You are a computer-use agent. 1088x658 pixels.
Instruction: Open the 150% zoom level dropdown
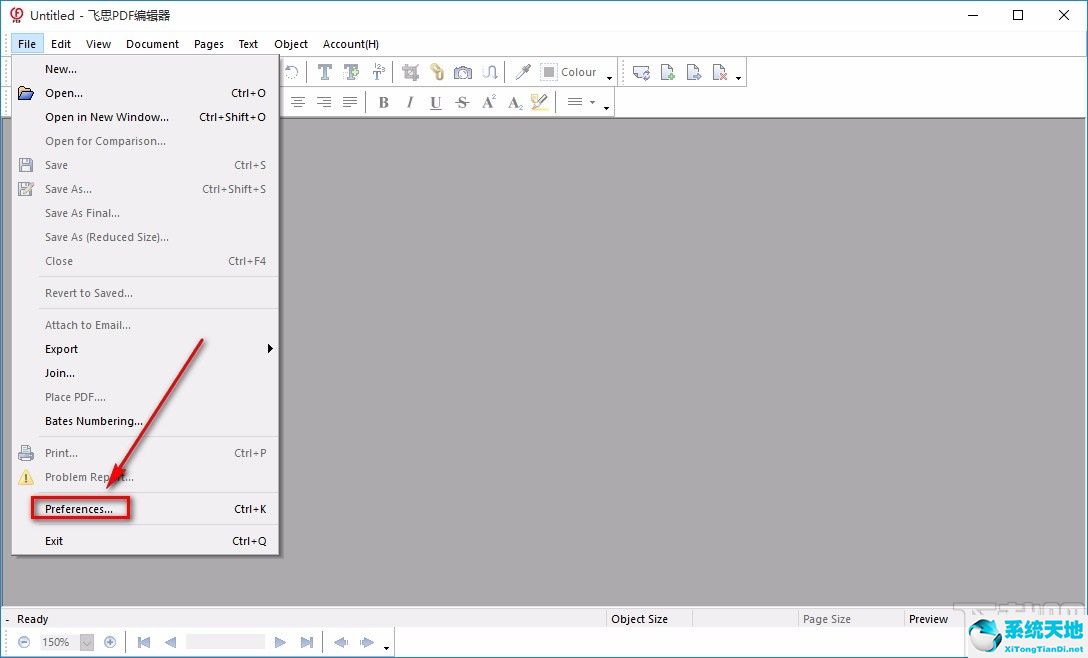[x=87, y=642]
